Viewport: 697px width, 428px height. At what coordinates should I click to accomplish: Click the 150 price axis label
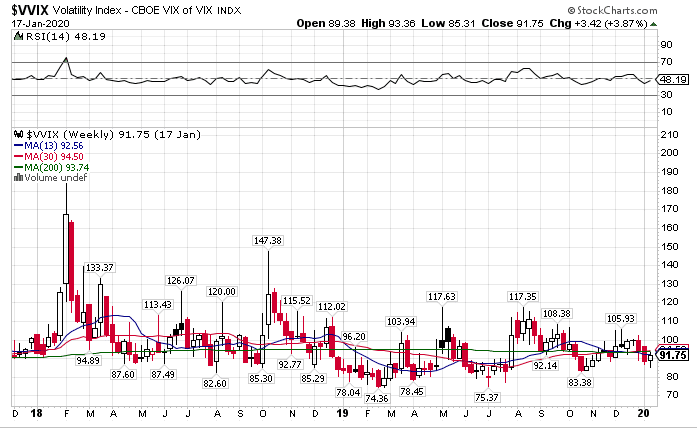(x=670, y=246)
